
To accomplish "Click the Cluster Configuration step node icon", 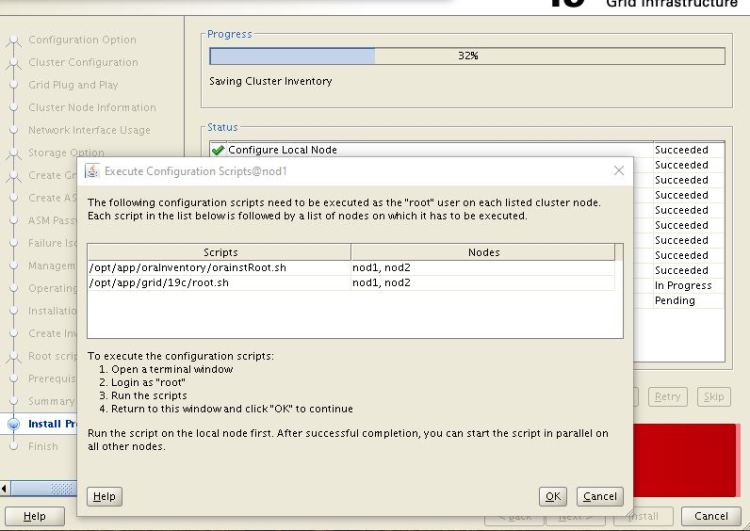I will tap(13, 63).
